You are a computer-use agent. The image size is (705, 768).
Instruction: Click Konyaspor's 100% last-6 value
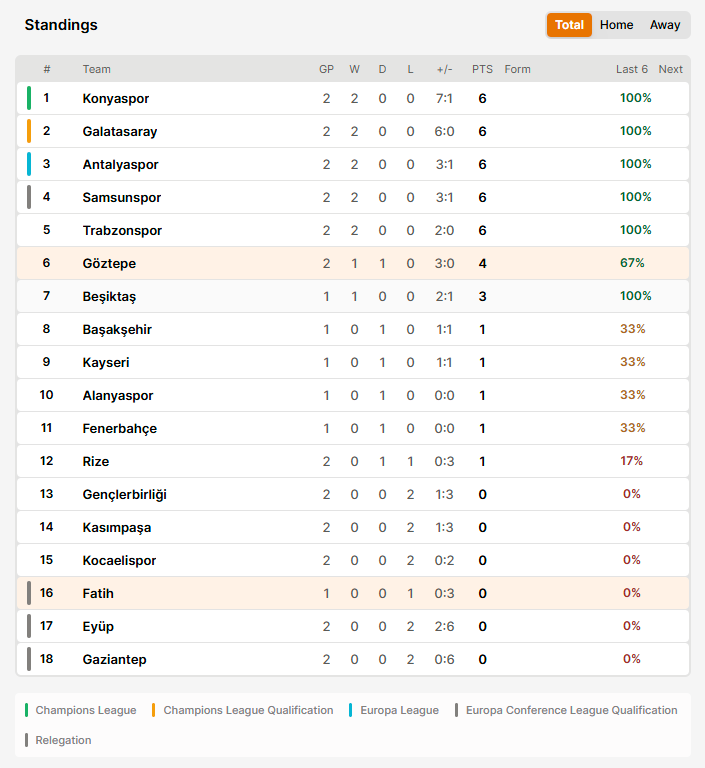coord(635,98)
